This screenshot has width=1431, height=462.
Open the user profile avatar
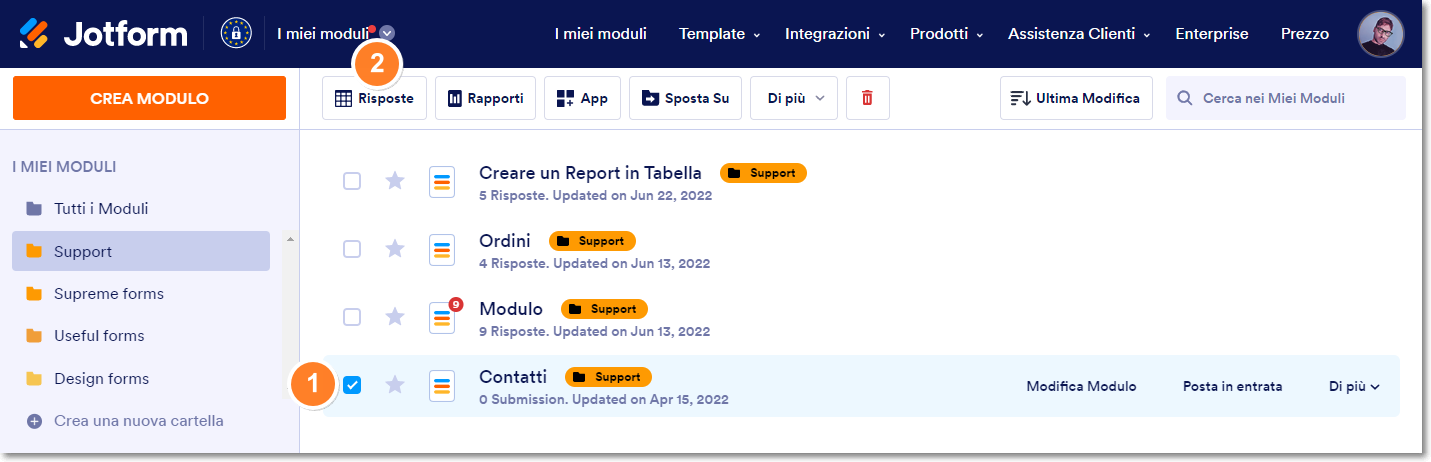[1380, 34]
